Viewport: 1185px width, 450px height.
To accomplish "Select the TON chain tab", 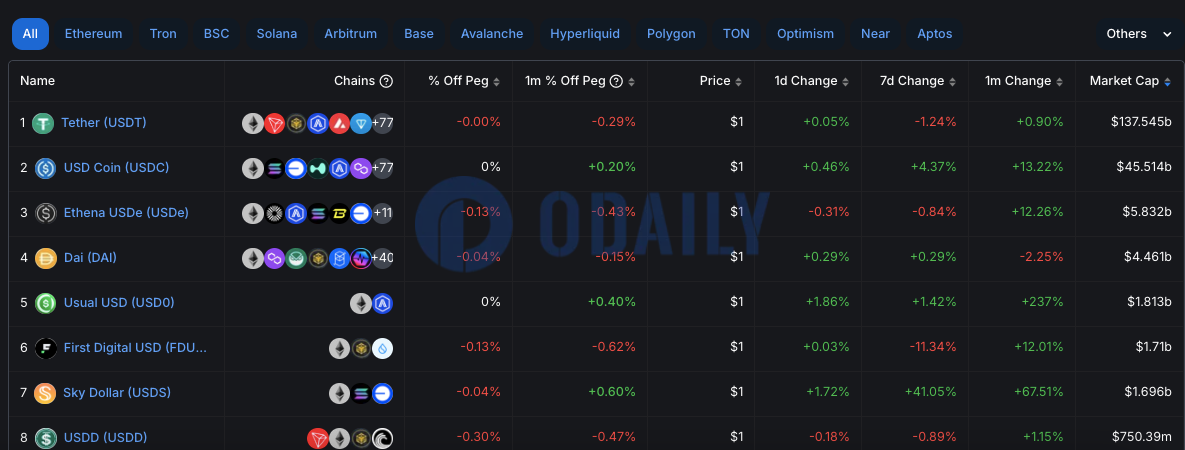I will (x=736, y=34).
